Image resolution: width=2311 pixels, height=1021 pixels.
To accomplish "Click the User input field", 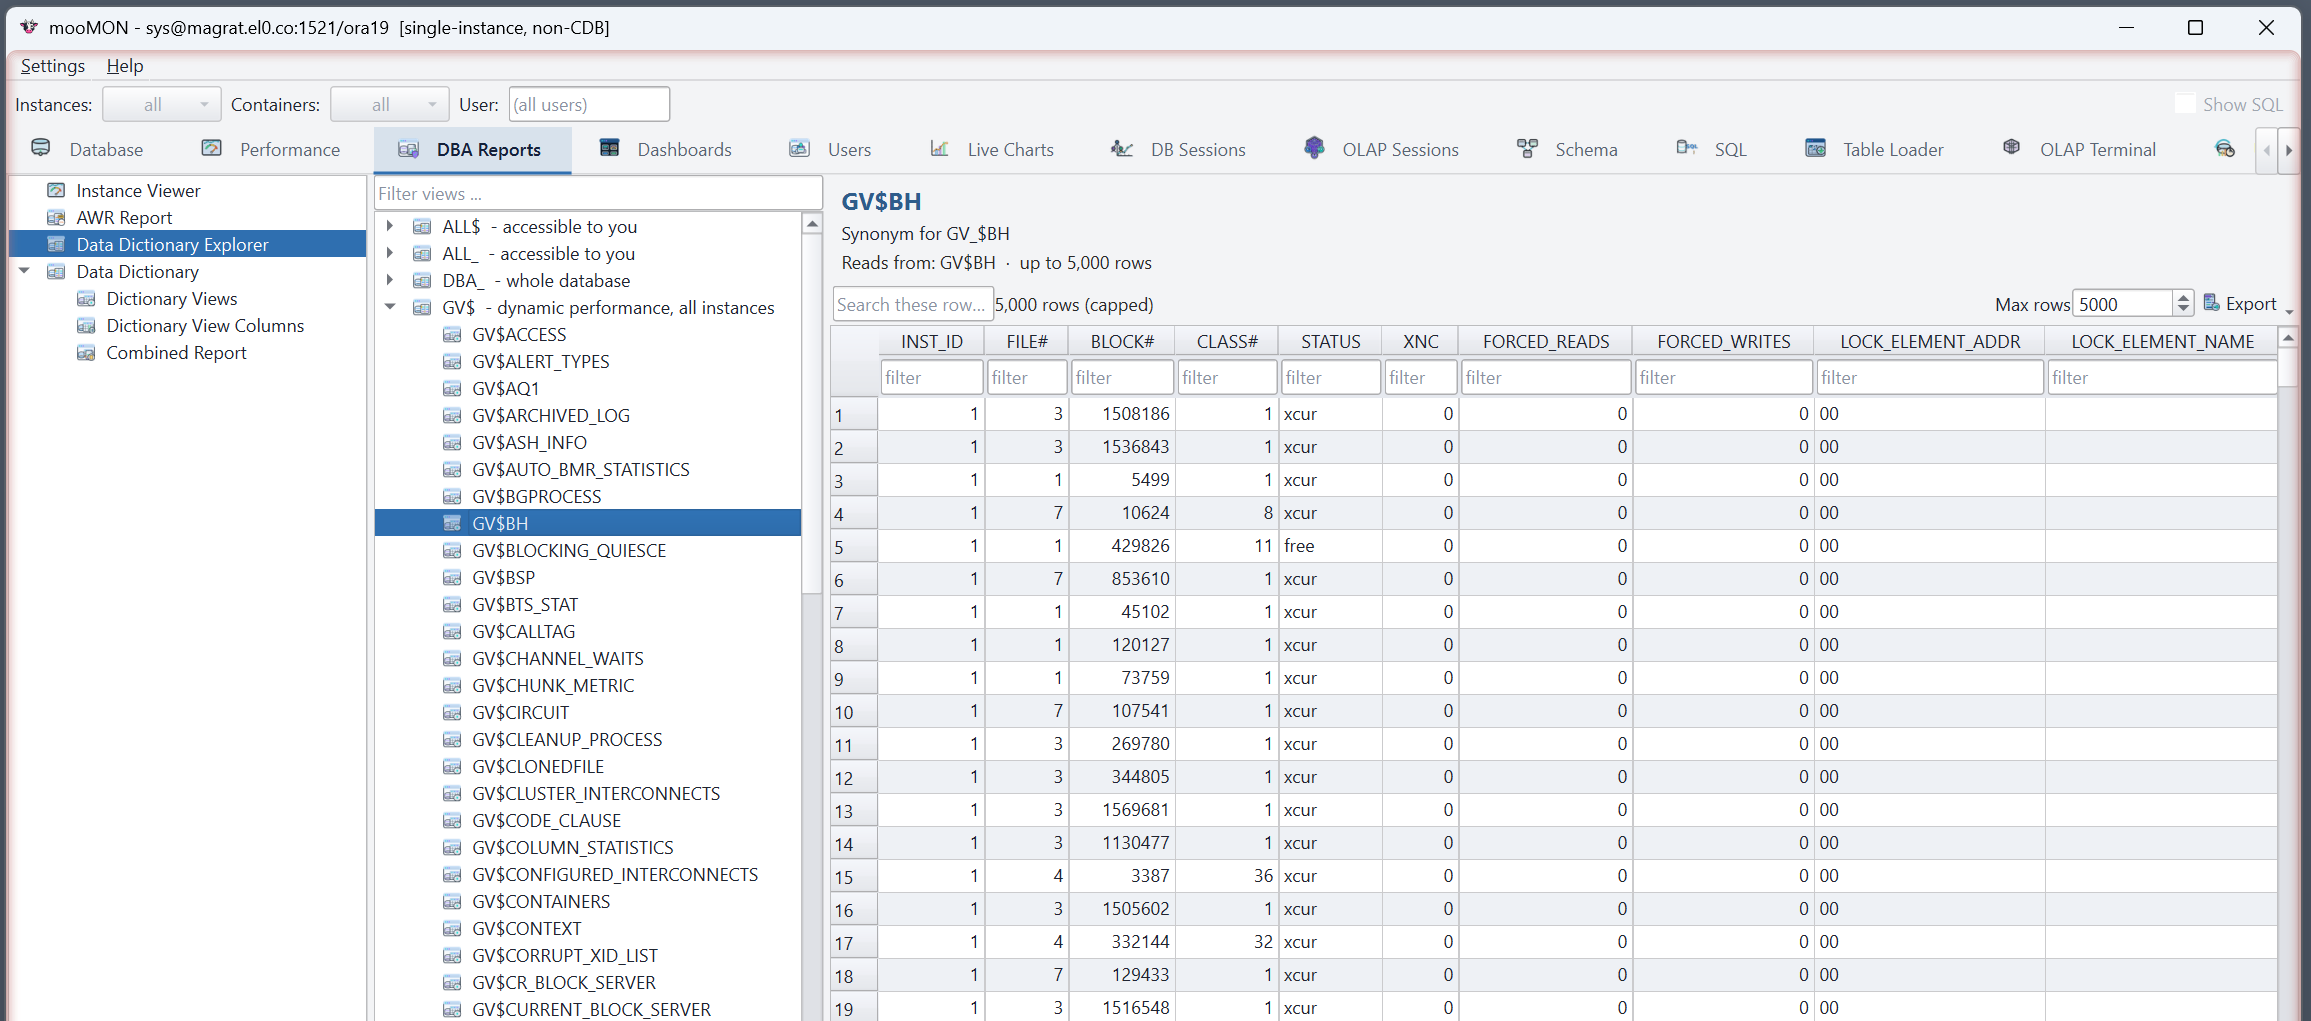I will (589, 104).
